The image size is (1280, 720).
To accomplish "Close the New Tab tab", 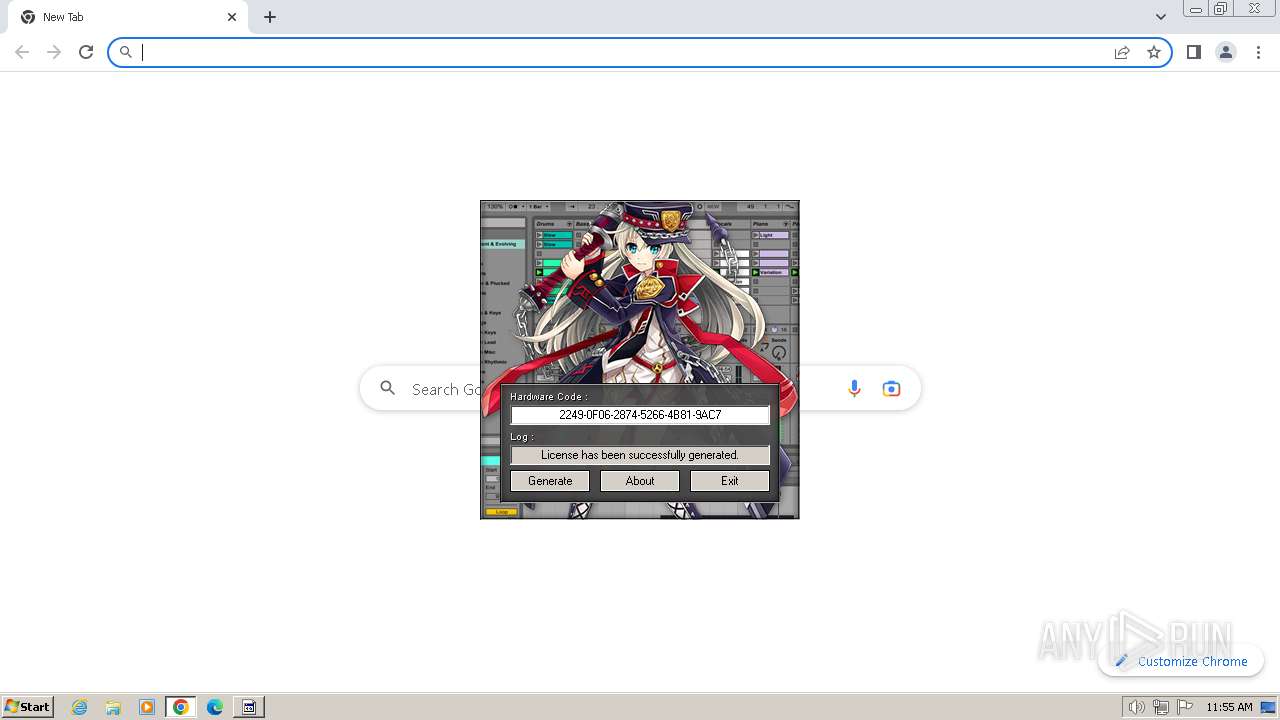I will [232, 17].
